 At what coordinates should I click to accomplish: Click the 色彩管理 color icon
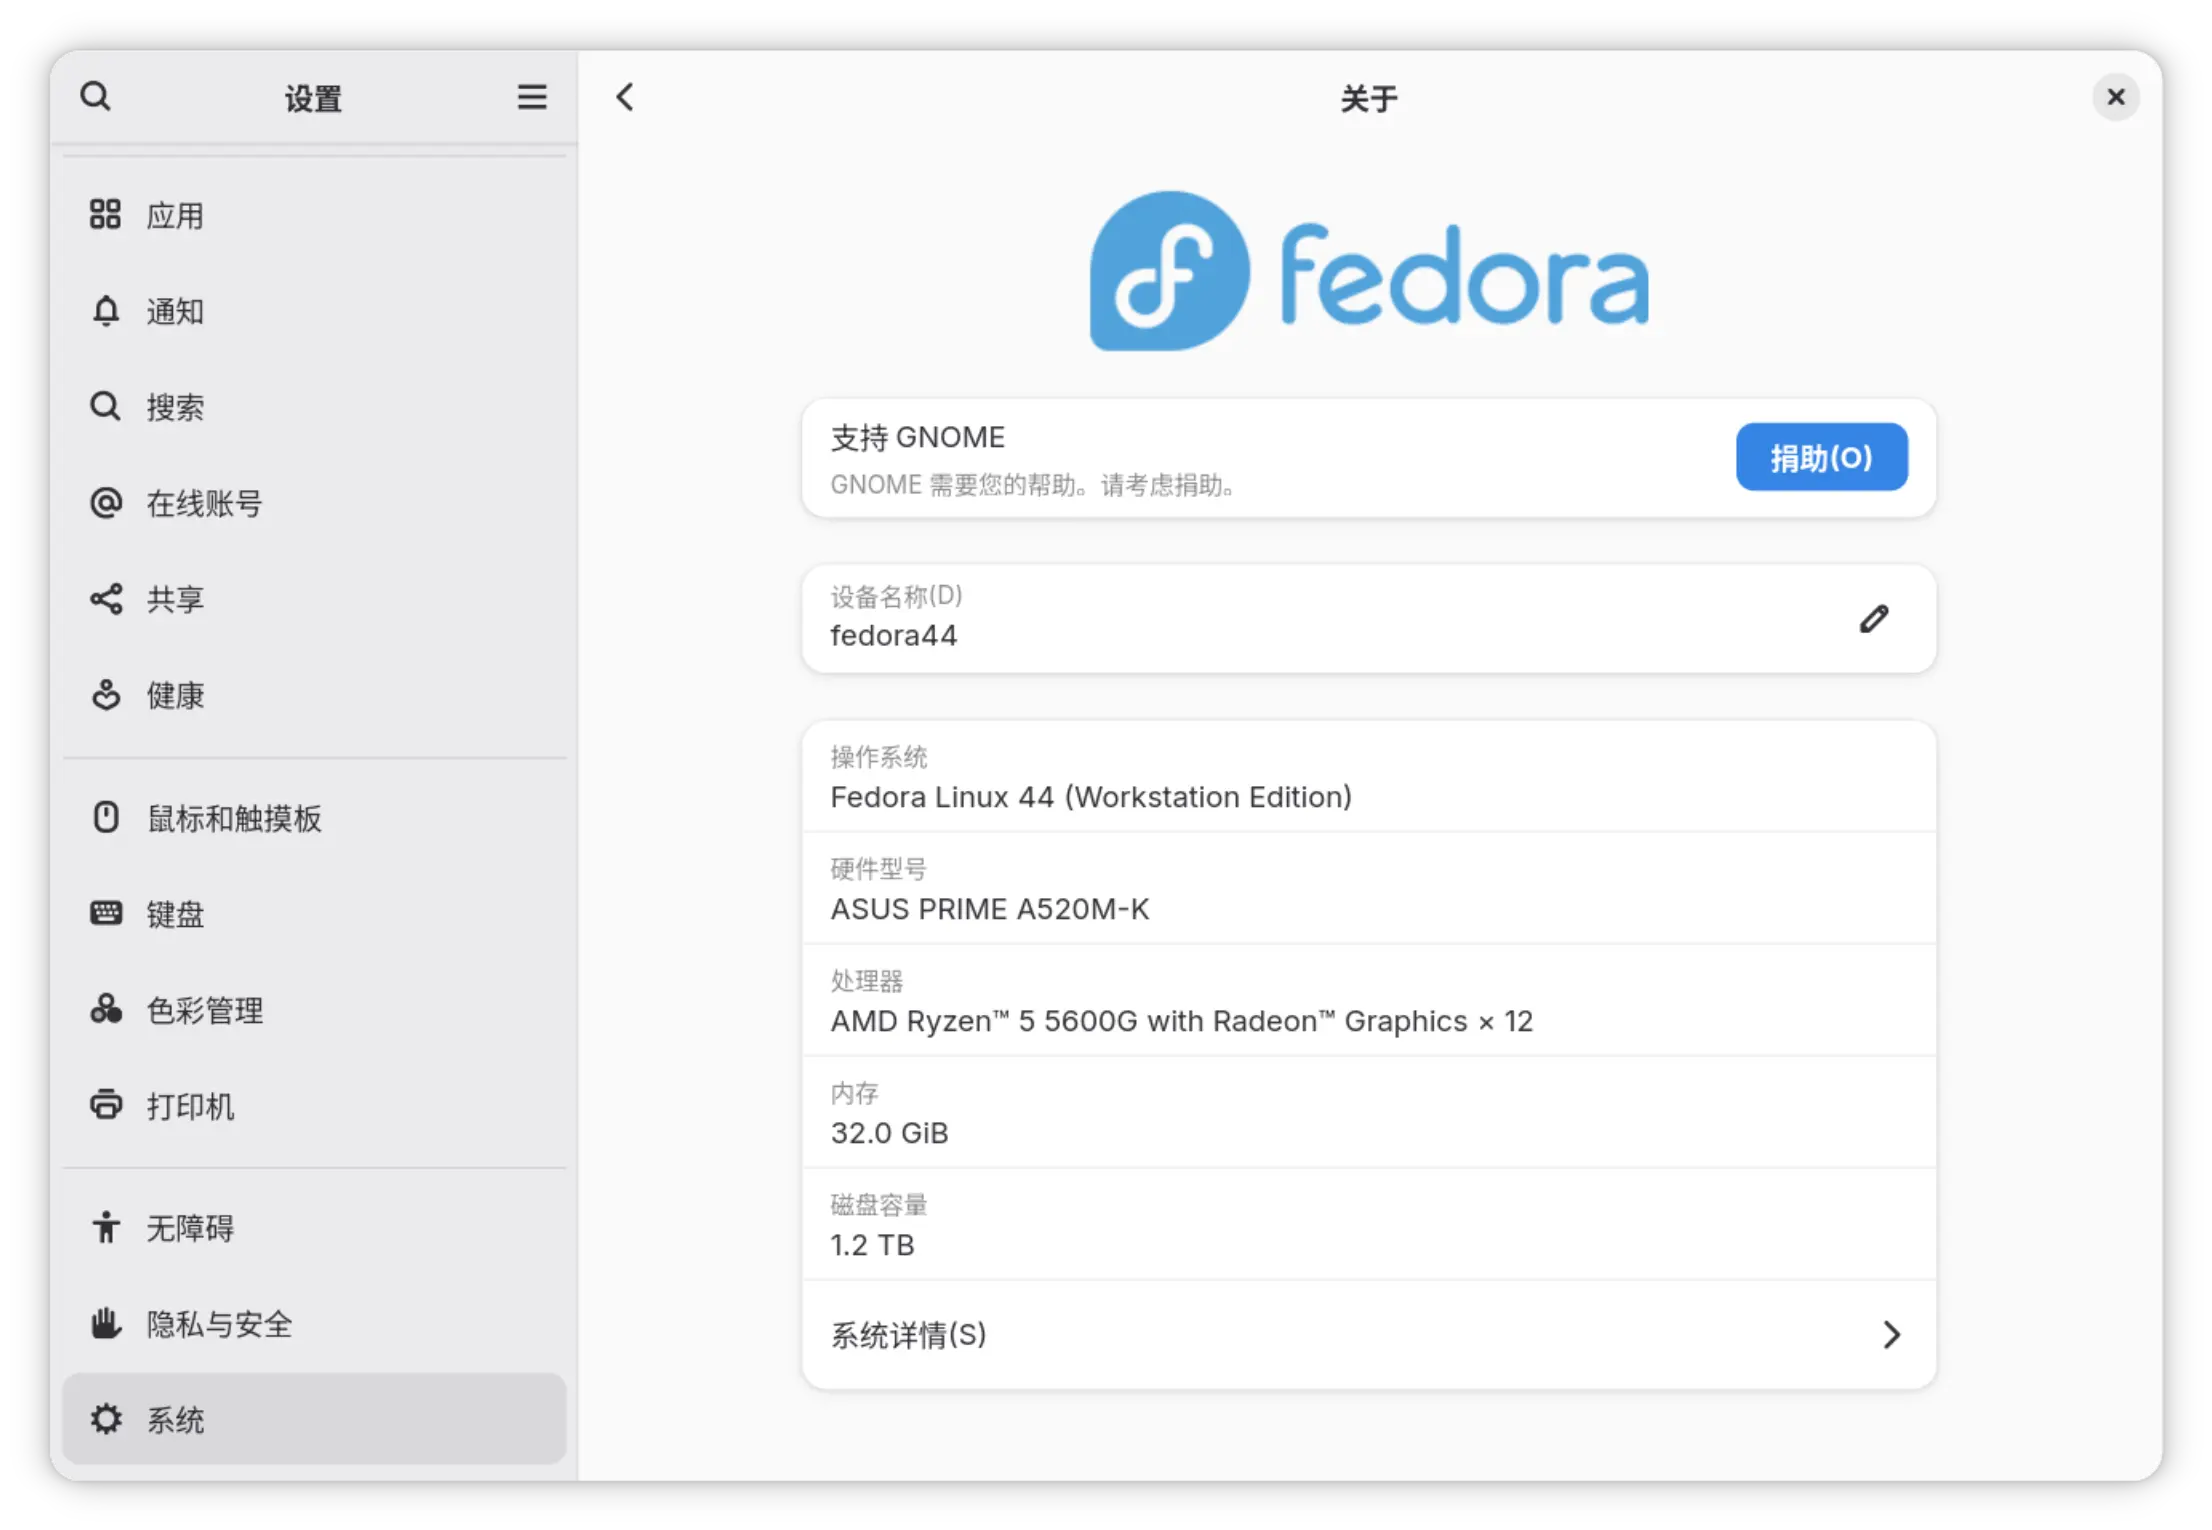(x=105, y=1009)
